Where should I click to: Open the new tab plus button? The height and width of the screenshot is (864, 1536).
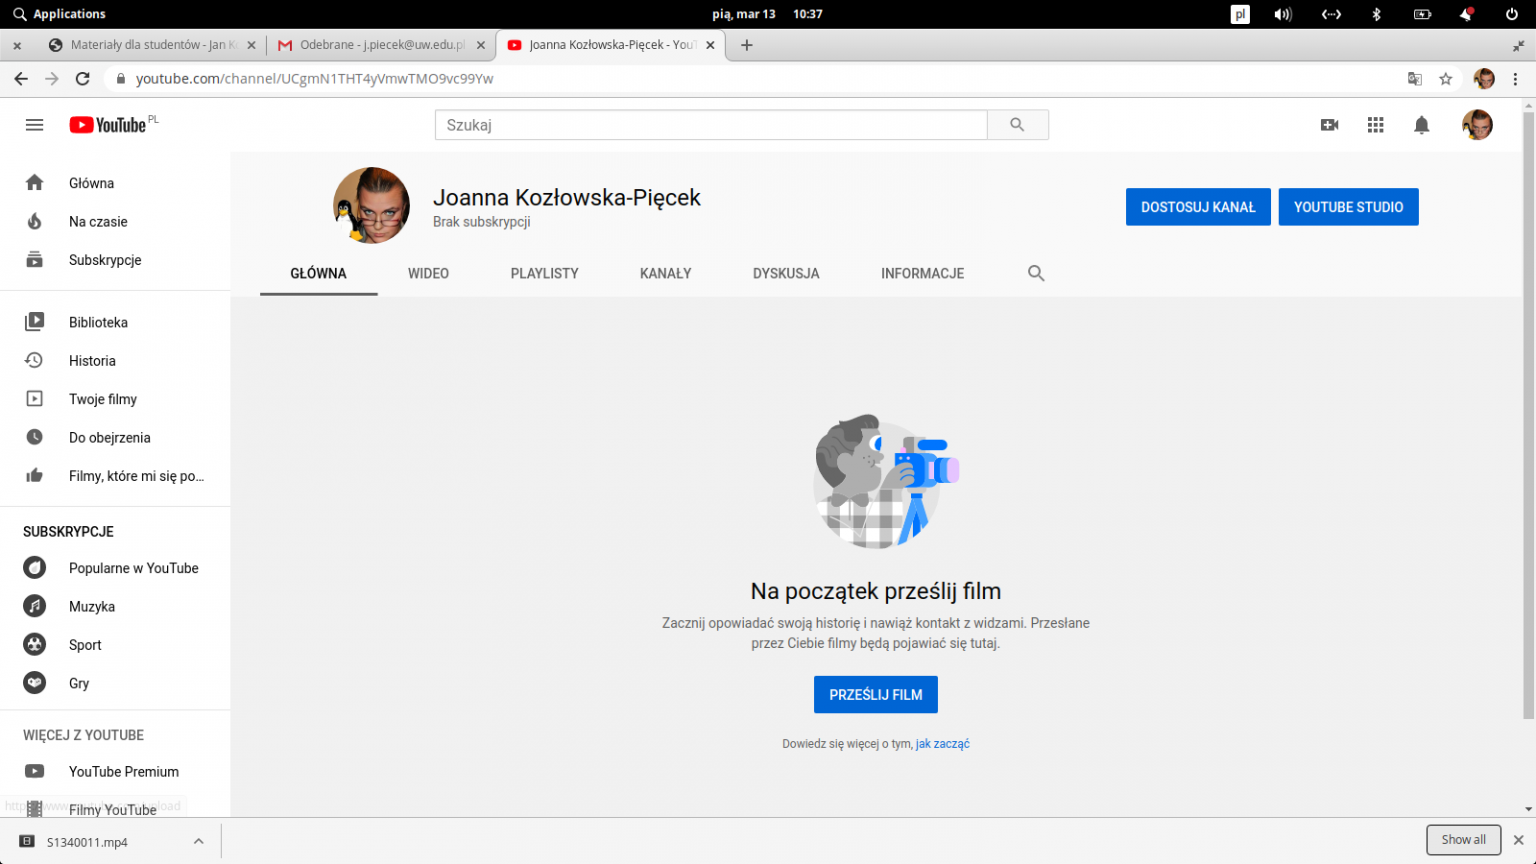tap(747, 45)
